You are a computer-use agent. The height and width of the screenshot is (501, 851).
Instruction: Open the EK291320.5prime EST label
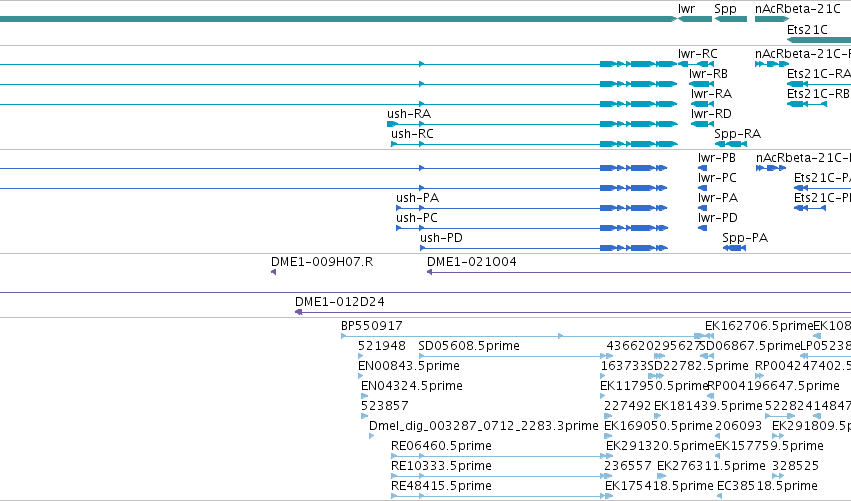tap(660, 446)
